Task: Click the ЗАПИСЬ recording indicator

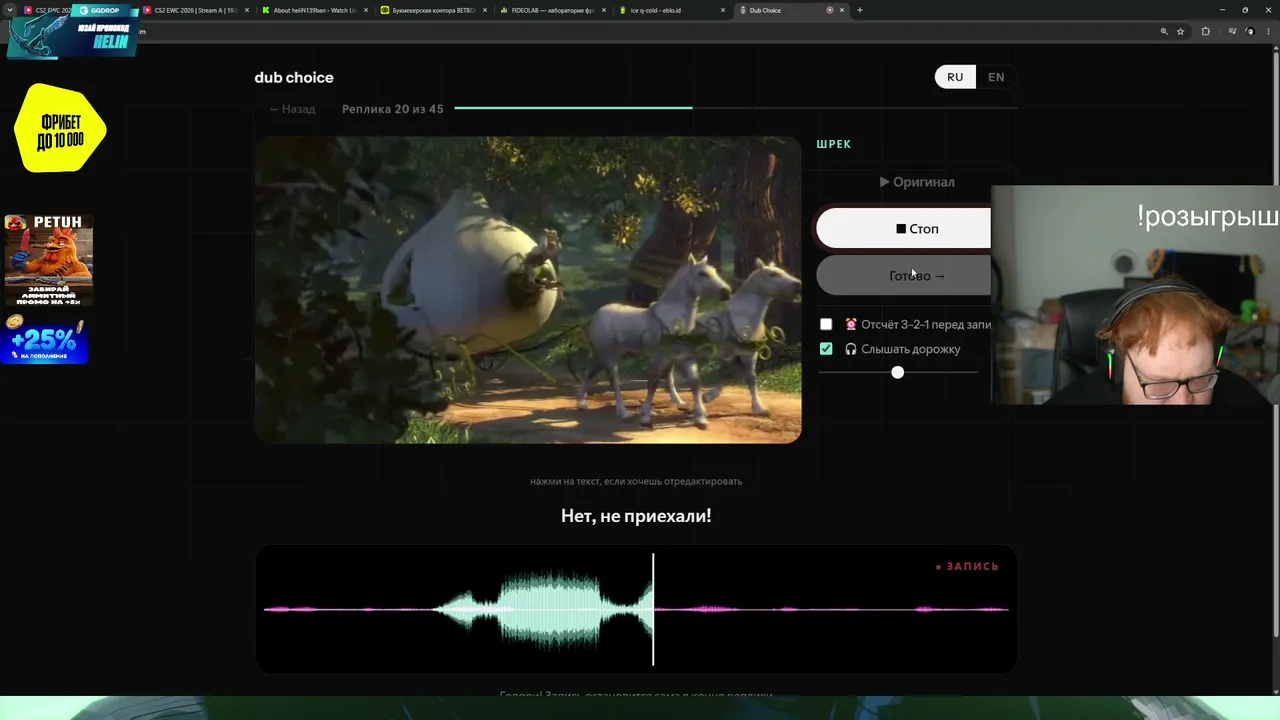Action: [967, 566]
